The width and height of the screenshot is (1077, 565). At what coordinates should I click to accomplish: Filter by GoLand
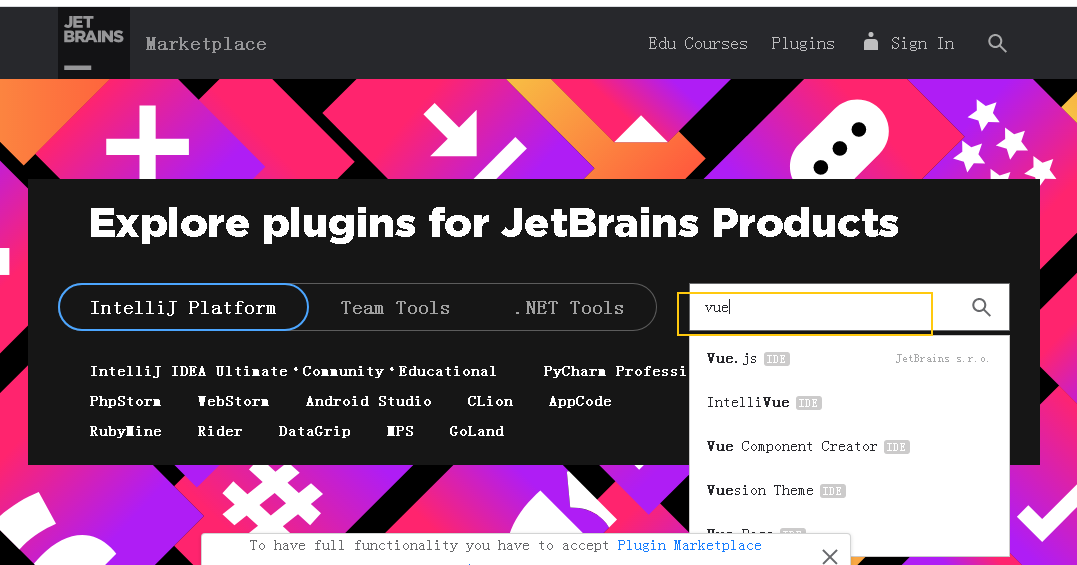click(x=477, y=432)
